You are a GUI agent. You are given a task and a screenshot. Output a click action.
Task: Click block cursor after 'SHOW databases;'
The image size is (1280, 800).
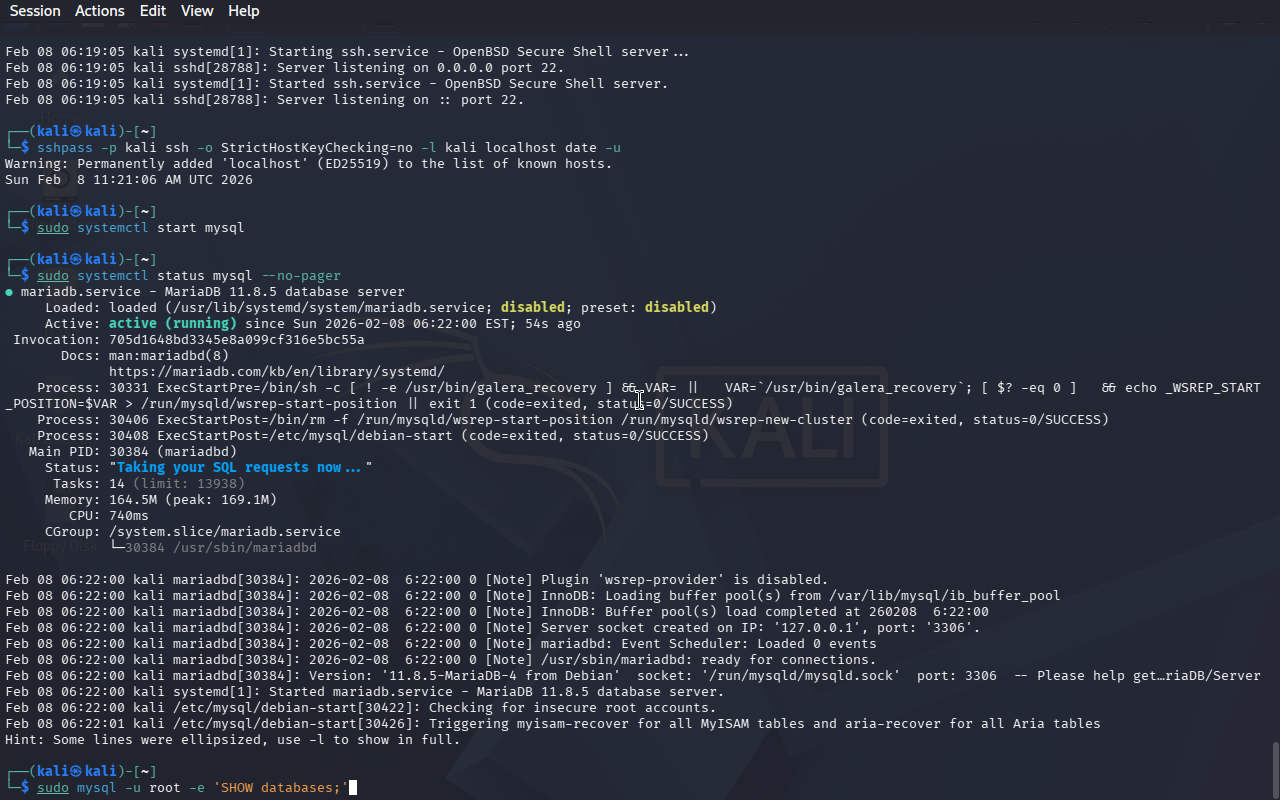click(x=353, y=788)
